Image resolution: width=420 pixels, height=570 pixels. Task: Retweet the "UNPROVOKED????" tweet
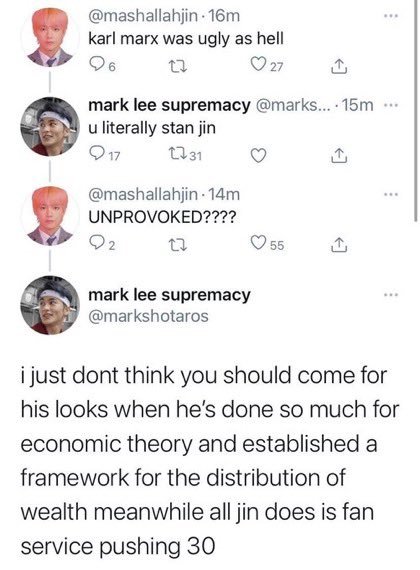coord(179,246)
